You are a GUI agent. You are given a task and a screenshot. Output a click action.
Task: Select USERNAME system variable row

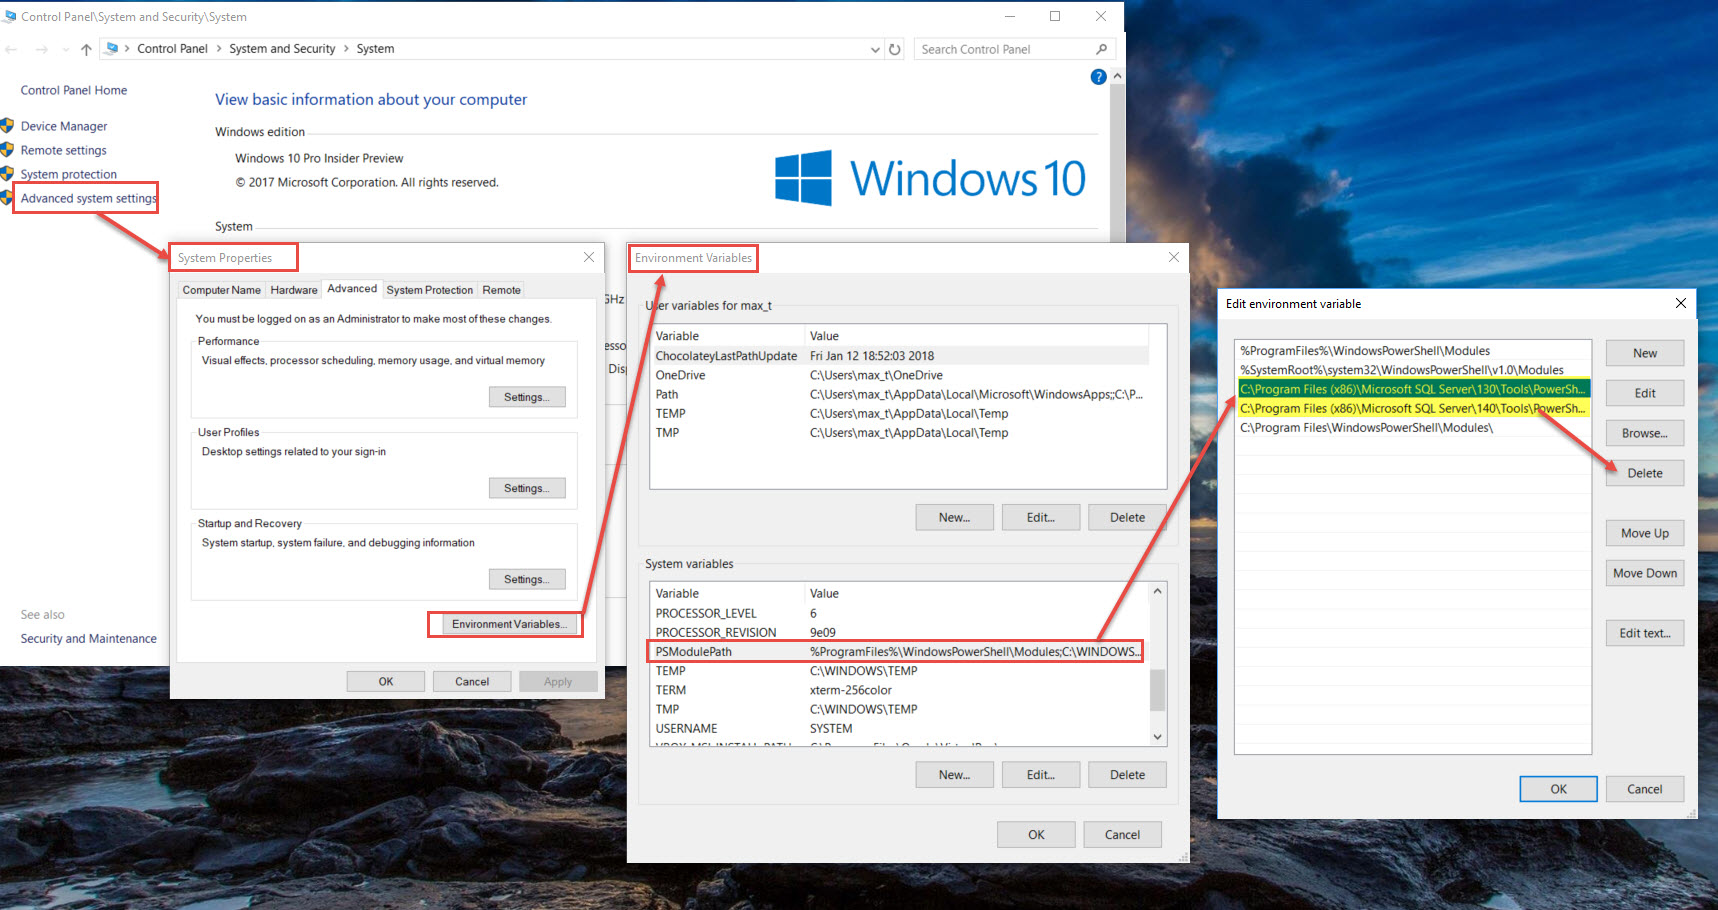pos(899,728)
